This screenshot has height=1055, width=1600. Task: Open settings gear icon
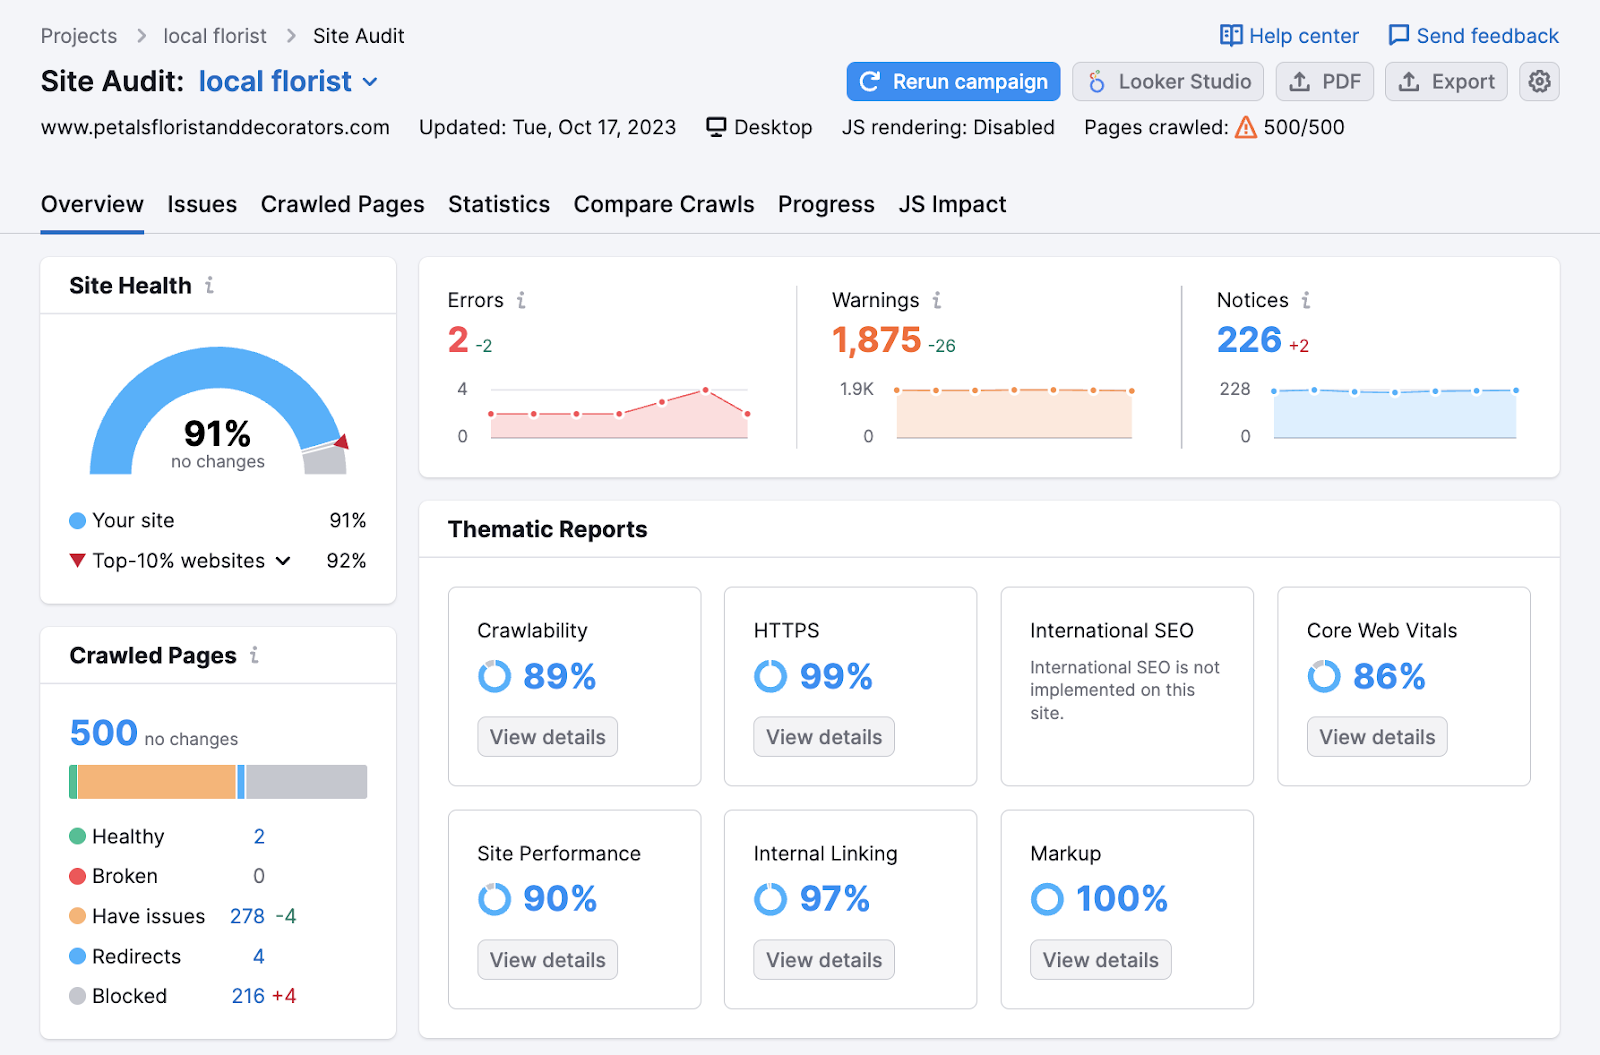1539,81
